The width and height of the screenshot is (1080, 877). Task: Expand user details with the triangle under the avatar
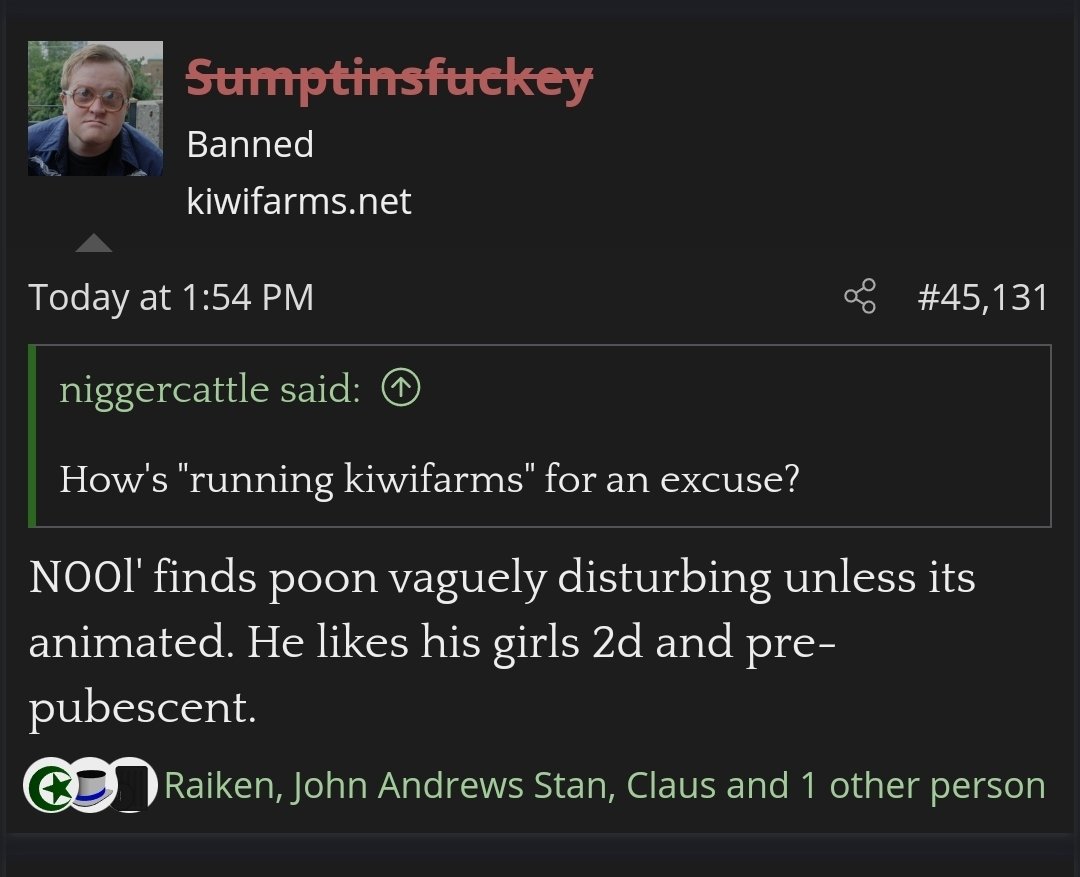(94, 243)
